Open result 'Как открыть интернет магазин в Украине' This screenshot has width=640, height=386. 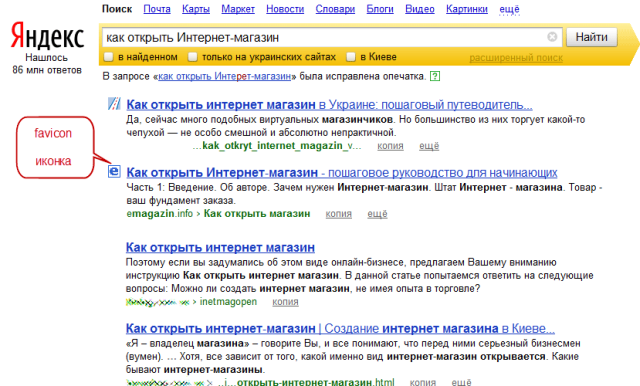(x=329, y=104)
